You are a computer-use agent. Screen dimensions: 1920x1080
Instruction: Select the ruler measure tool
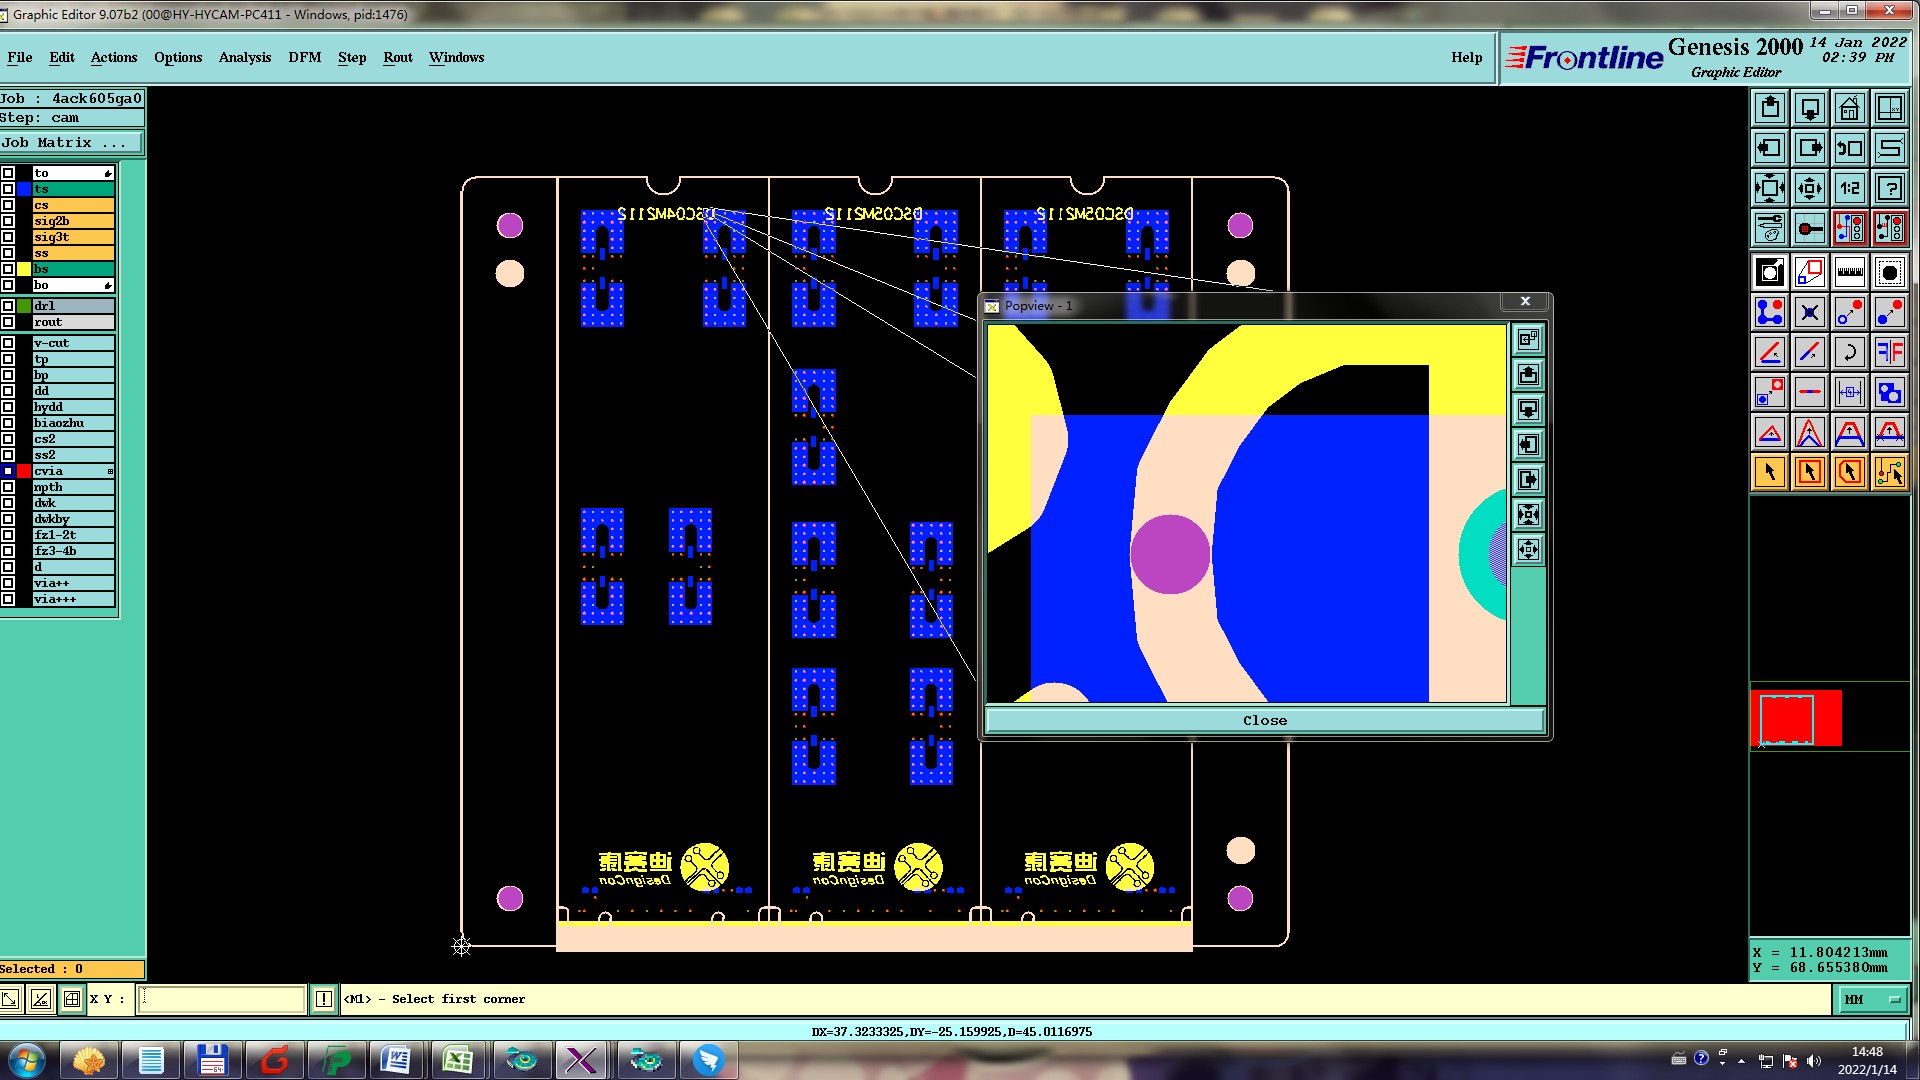(x=1849, y=272)
